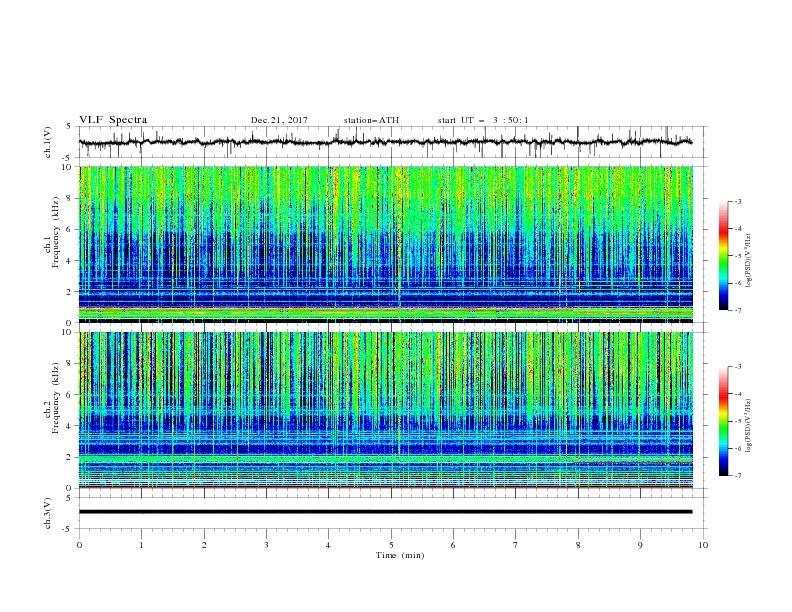Click the "6" frequency tick of ch.1 spectrogram

tap(70, 229)
